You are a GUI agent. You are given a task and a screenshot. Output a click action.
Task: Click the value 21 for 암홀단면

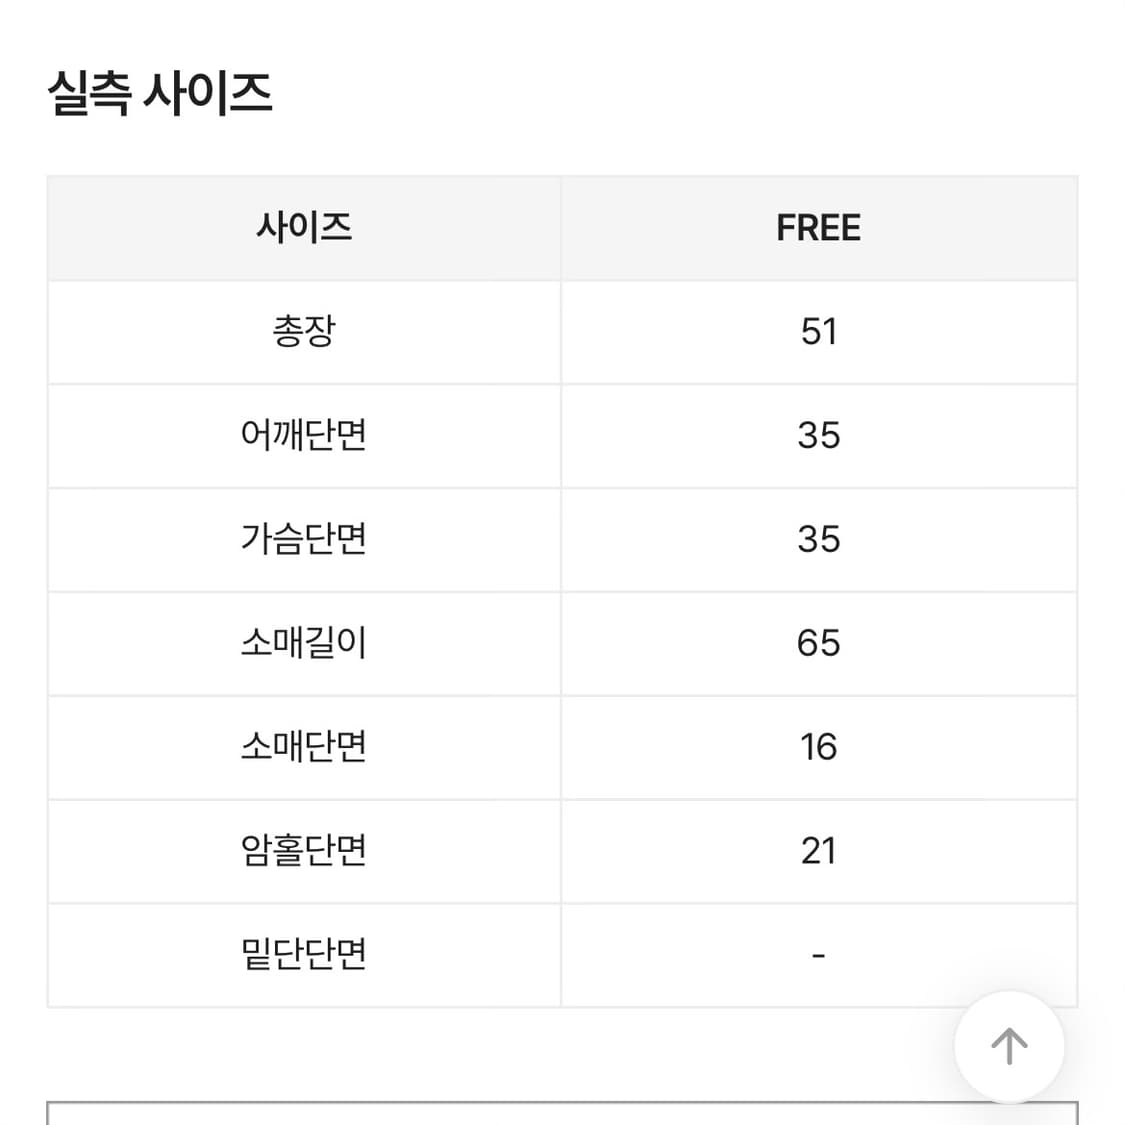(819, 851)
